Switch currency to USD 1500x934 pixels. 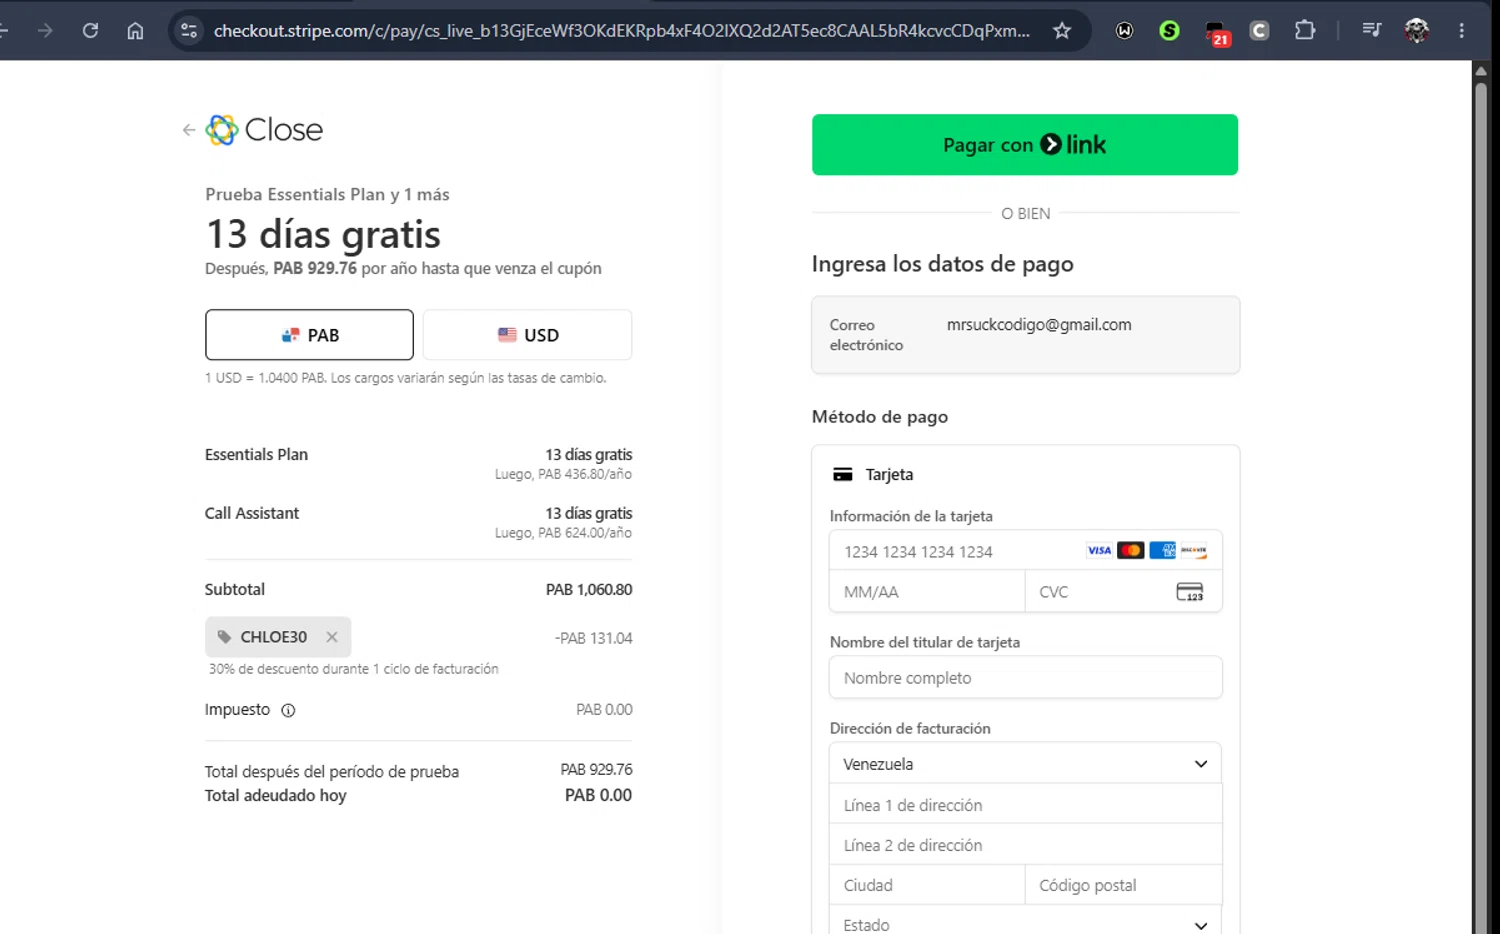tap(527, 335)
